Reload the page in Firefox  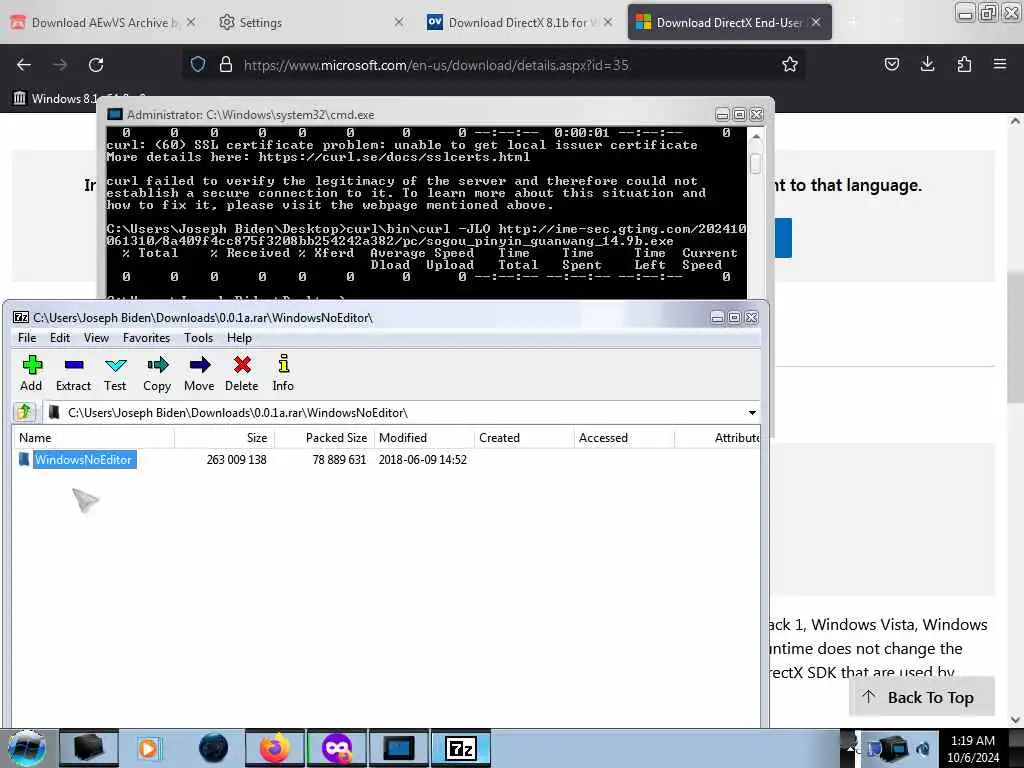[x=96, y=65]
